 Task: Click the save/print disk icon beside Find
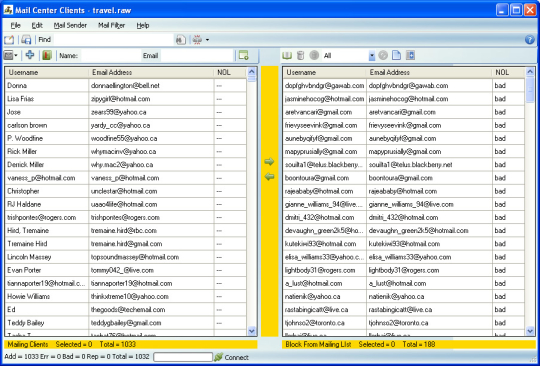tap(26, 40)
